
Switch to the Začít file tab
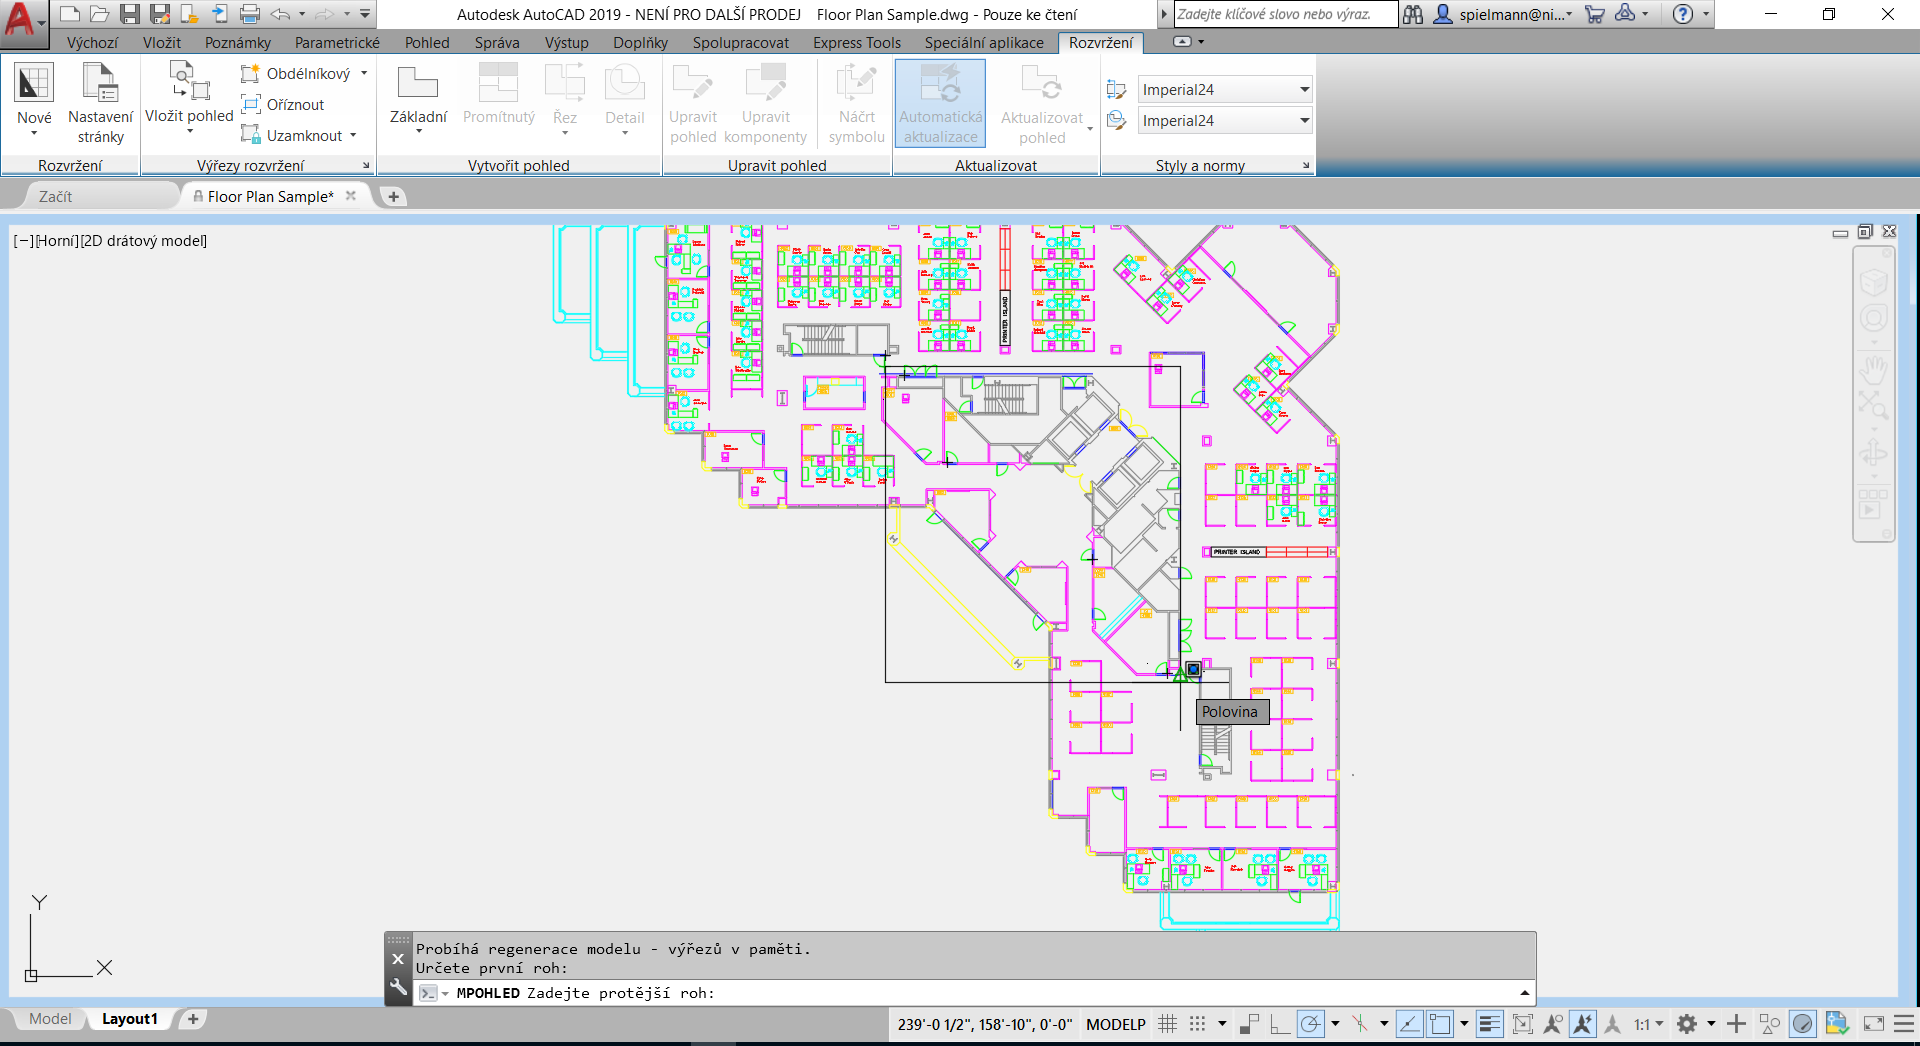pos(56,196)
